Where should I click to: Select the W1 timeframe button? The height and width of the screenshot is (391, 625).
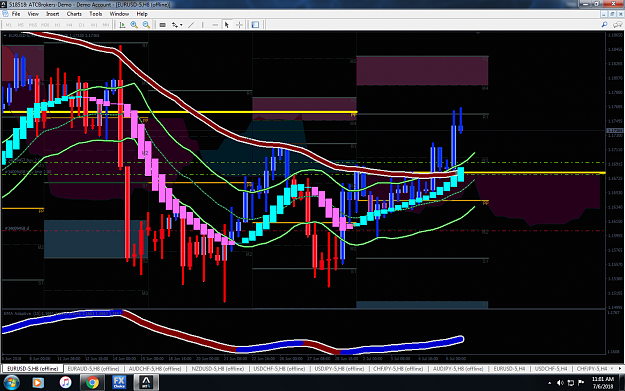tap(94, 25)
